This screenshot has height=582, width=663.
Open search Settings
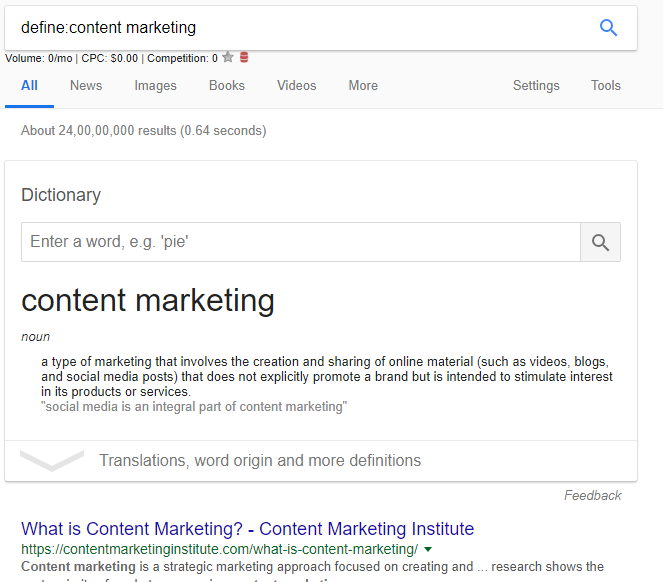(x=536, y=86)
